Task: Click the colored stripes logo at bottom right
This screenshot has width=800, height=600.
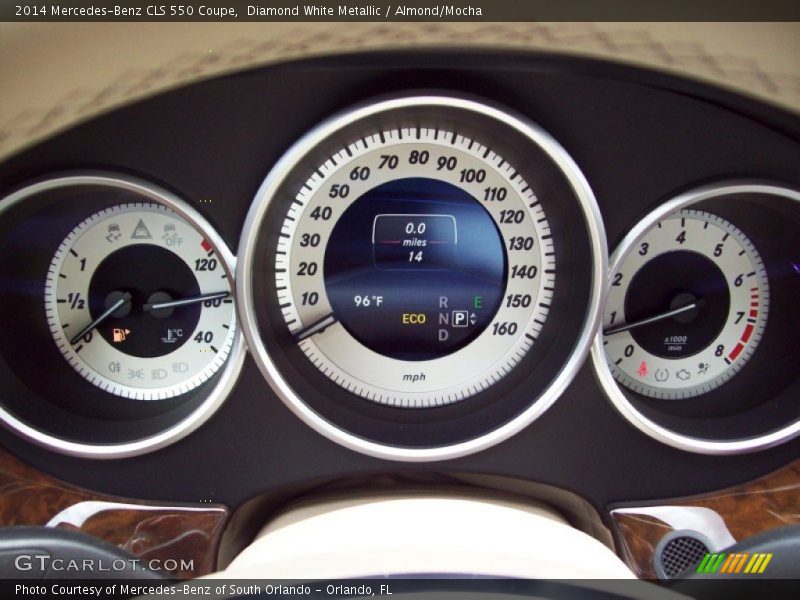Action: [x=735, y=563]
